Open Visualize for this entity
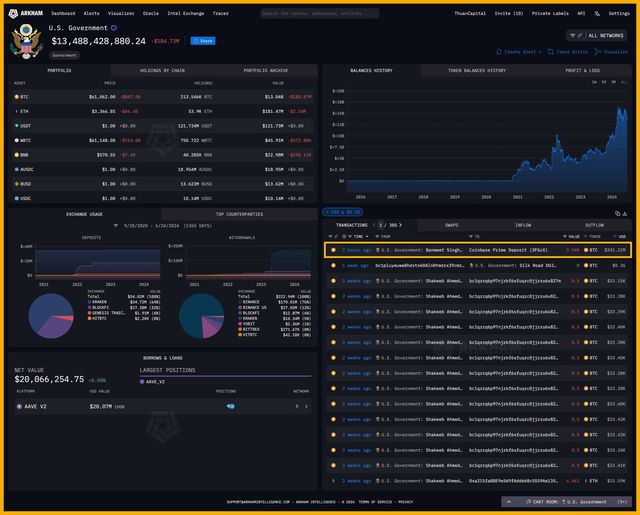The height and width of the screenshot is (515, 640). [x=611, y=51]
